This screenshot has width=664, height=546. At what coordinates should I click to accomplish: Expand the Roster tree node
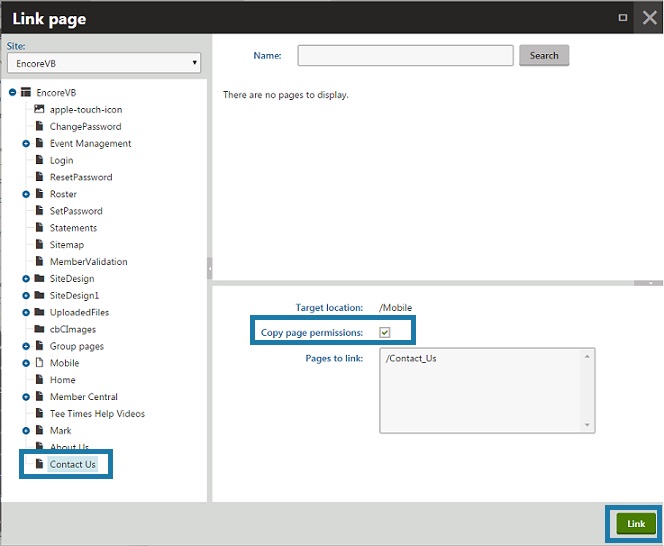coord(27,194)
